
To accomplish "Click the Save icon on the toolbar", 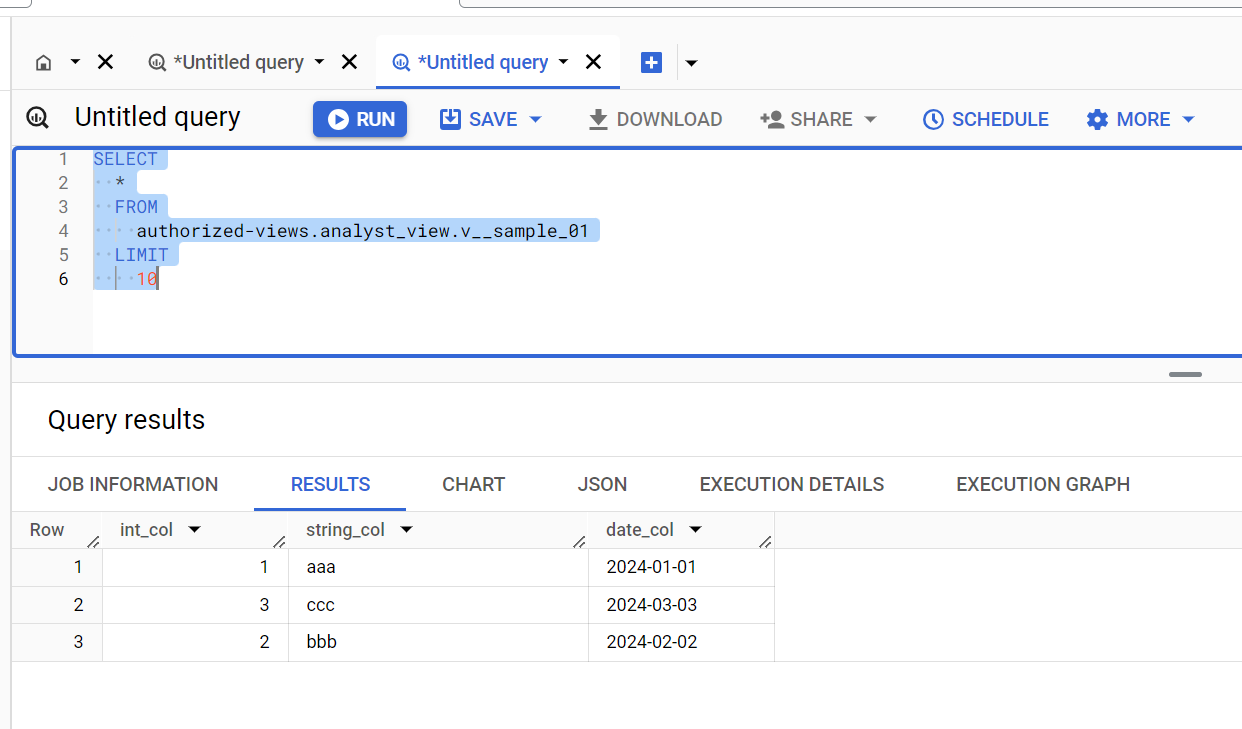I will (x=448, y=119).
